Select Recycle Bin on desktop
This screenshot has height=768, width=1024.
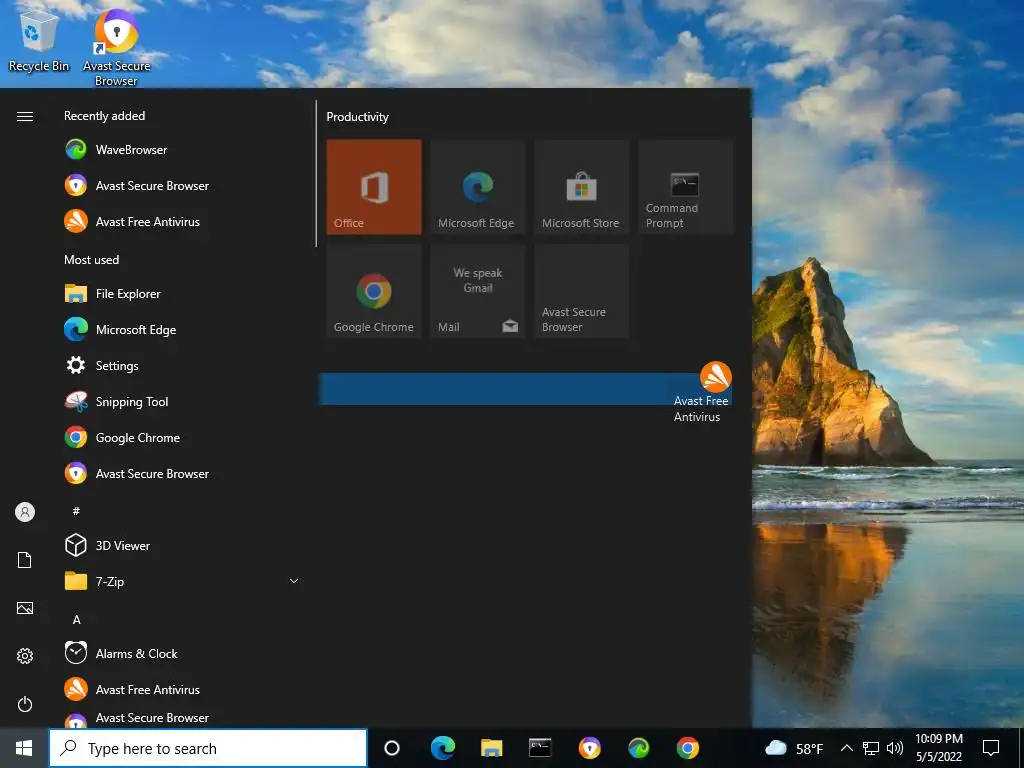[x=39, y=39]
